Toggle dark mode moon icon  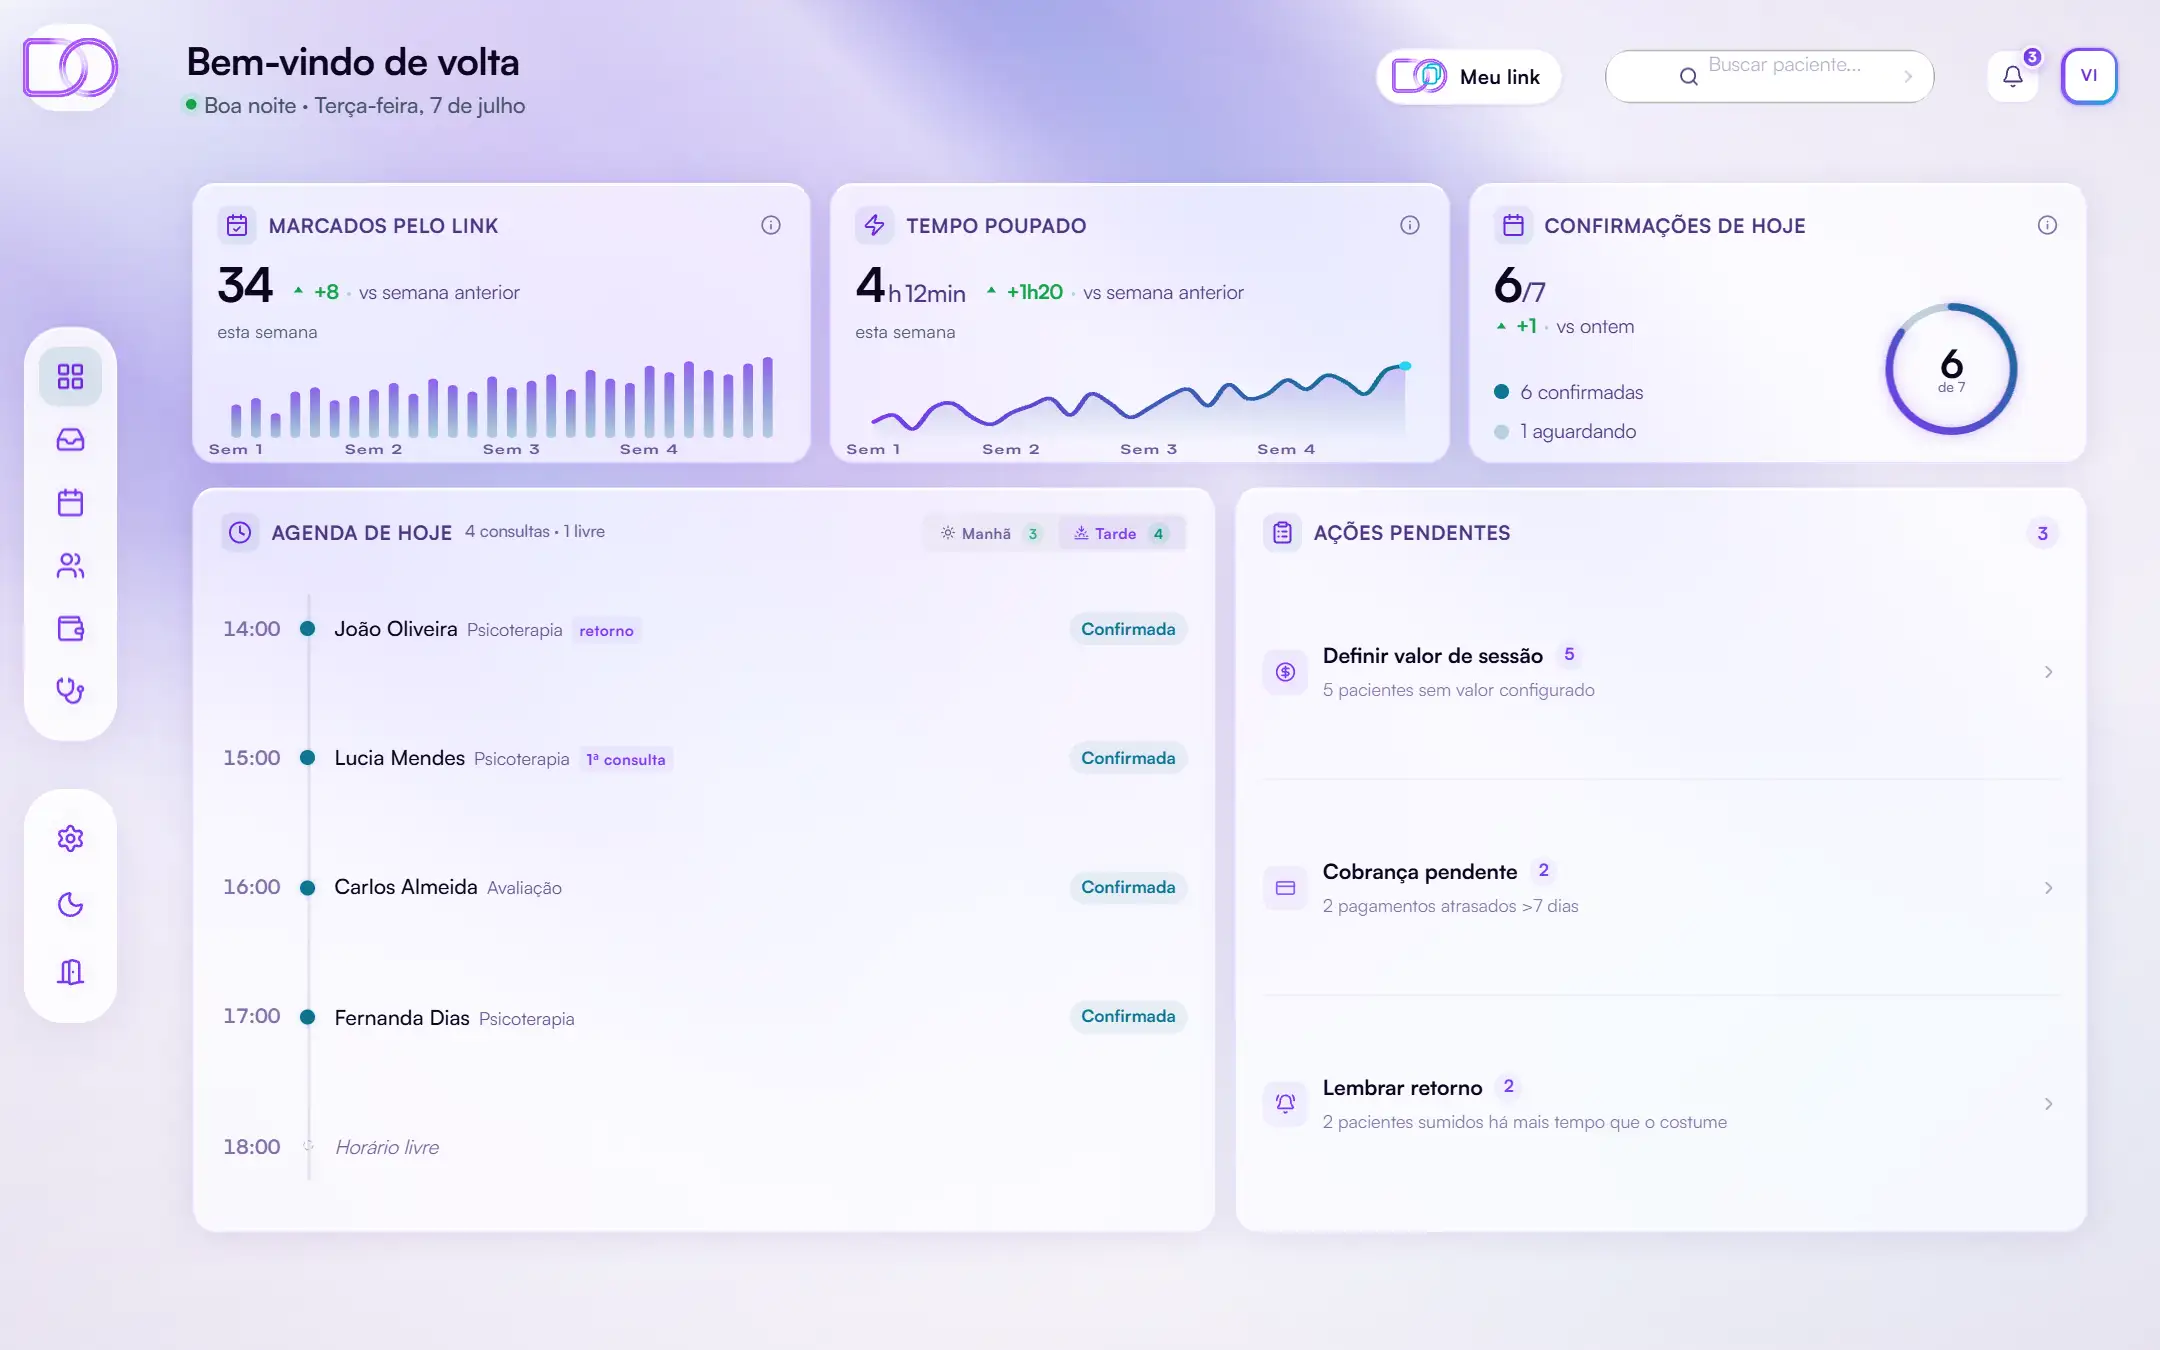point(70,905)
